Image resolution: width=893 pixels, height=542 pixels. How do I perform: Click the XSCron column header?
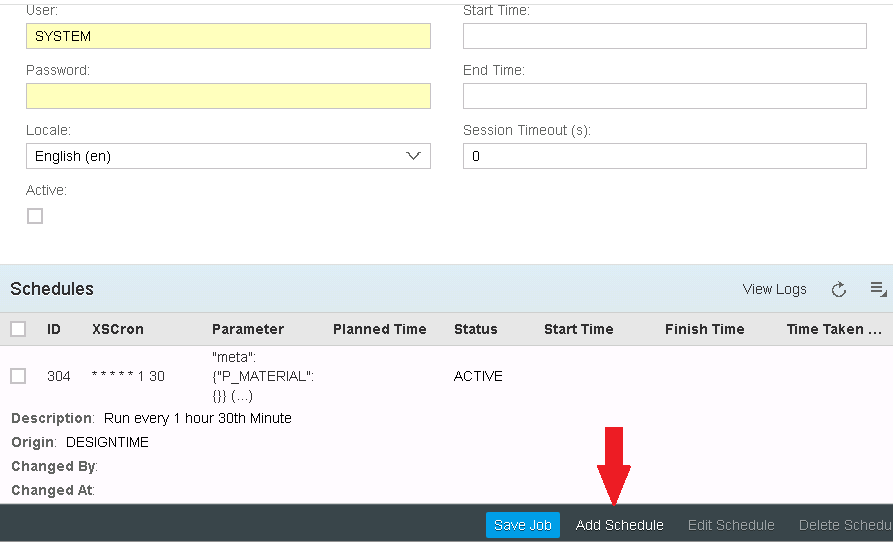118,329
